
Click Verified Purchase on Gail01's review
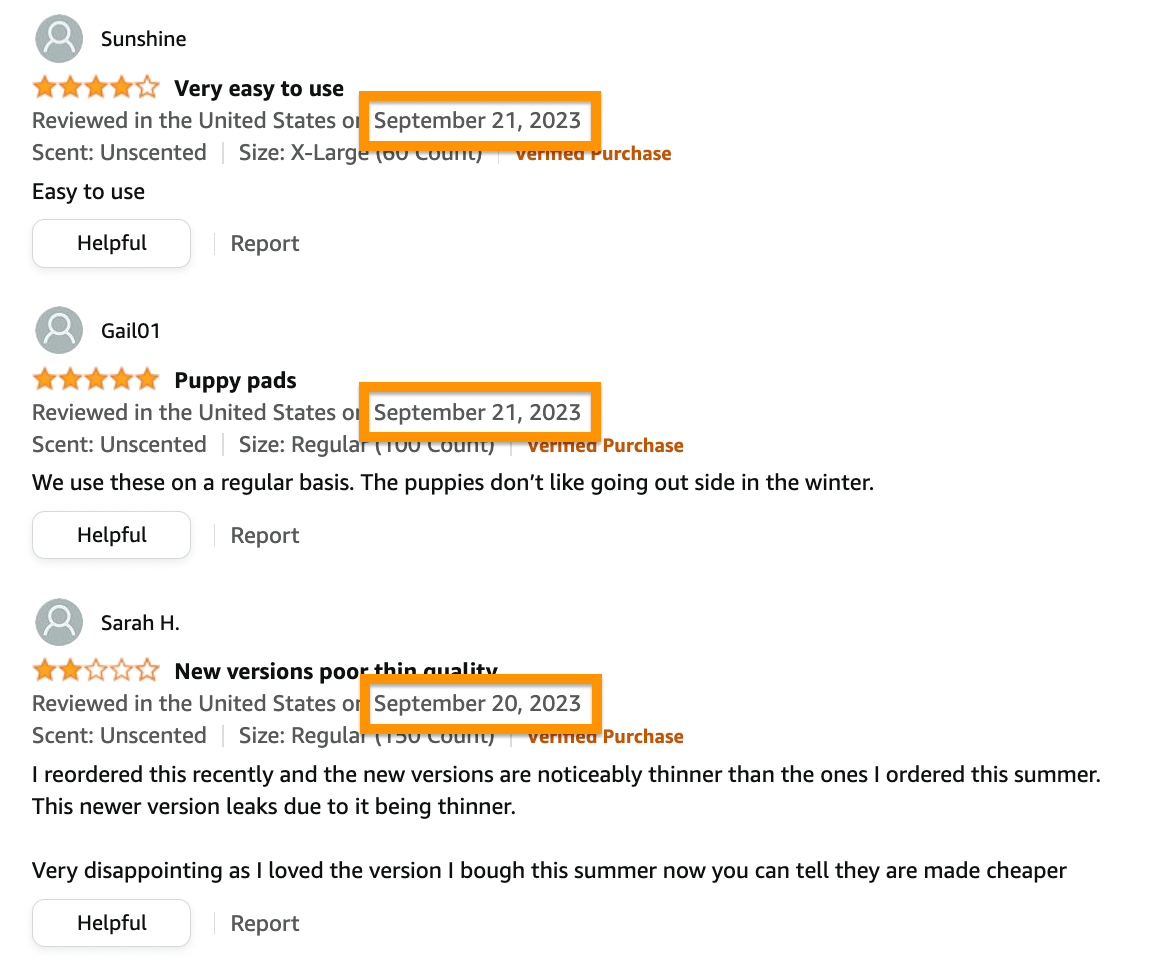605,445
